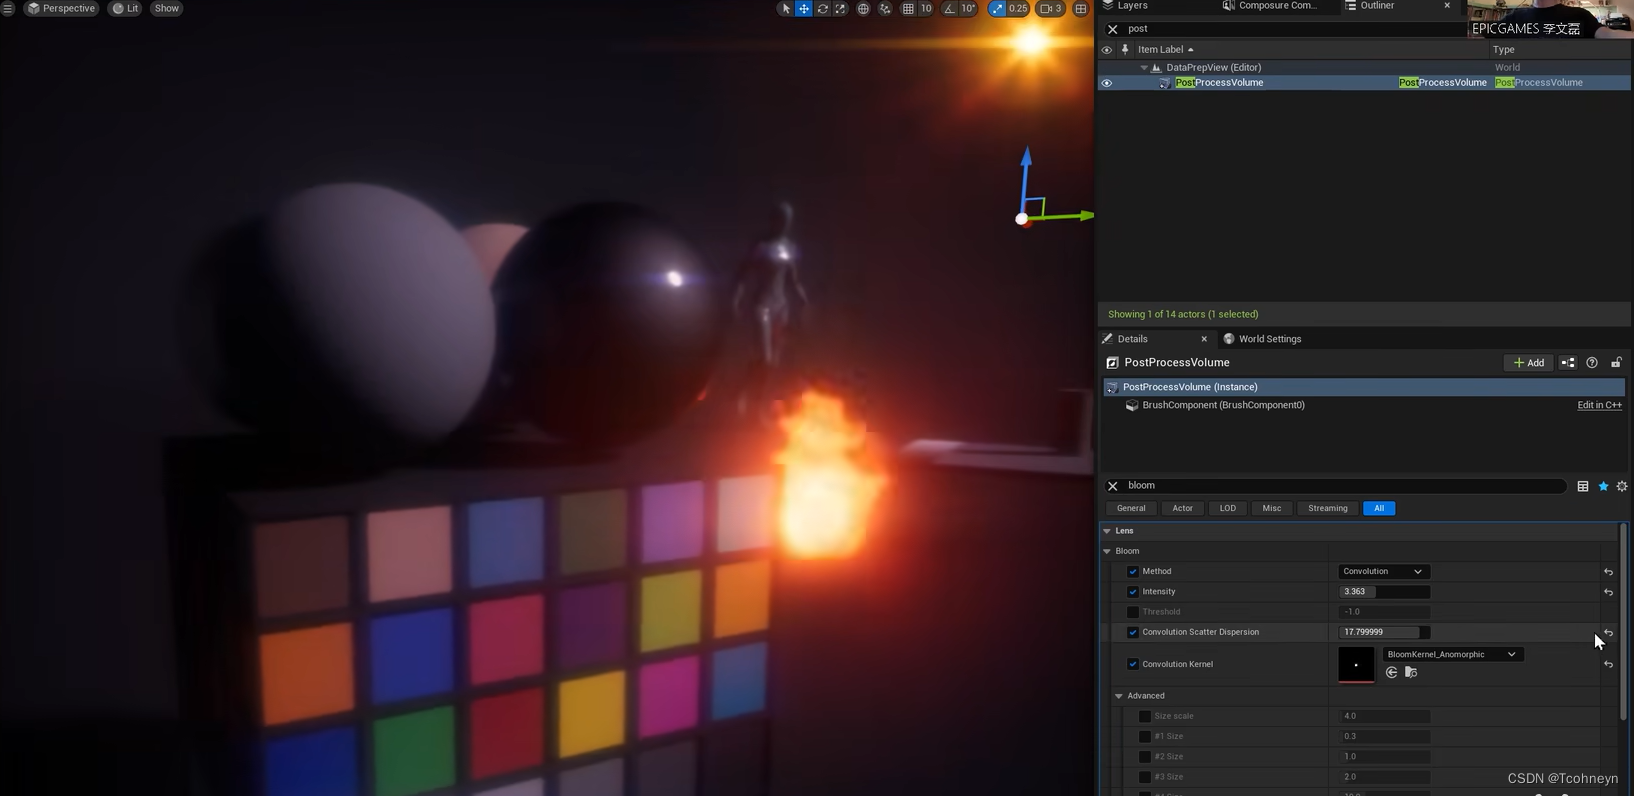
Task: Select the Streaming filter button
Action: click(x=1327, y=508)
